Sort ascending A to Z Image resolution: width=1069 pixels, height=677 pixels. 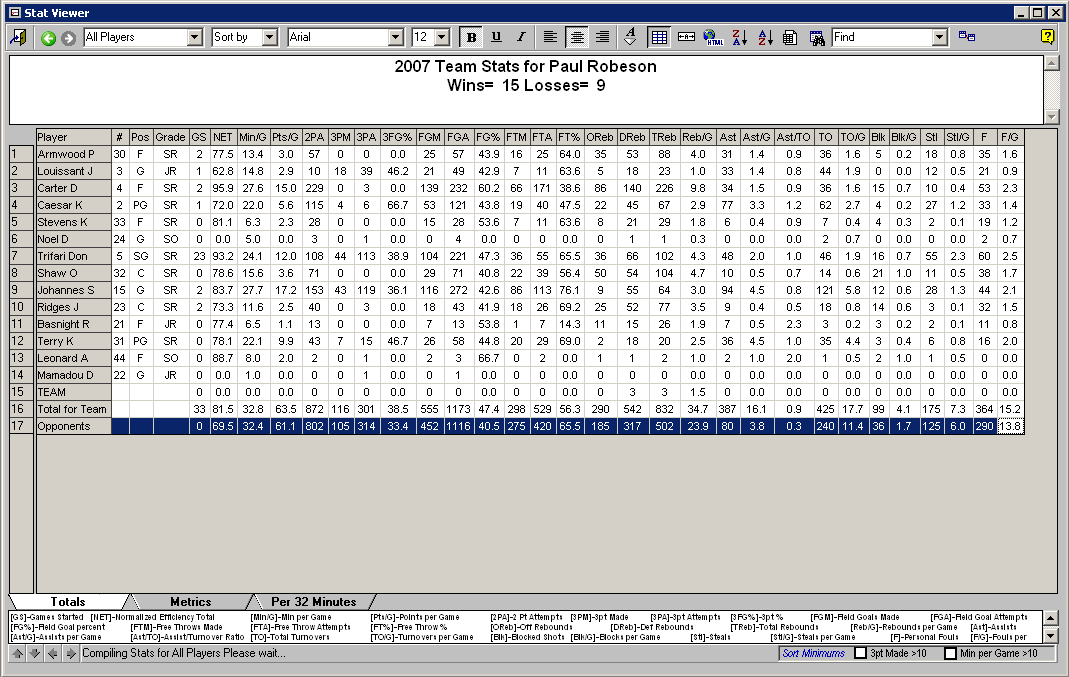coord(765,37)
